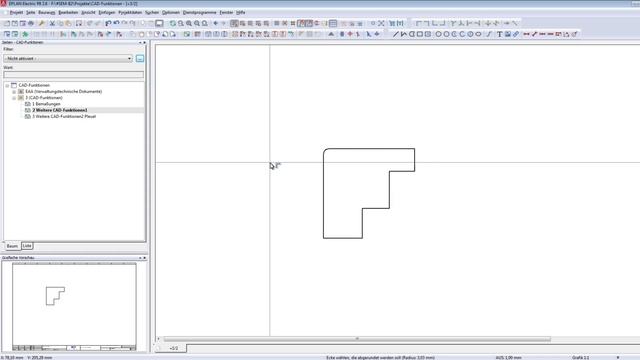Insert a hyperlink via chain icon

coord(516,34)
